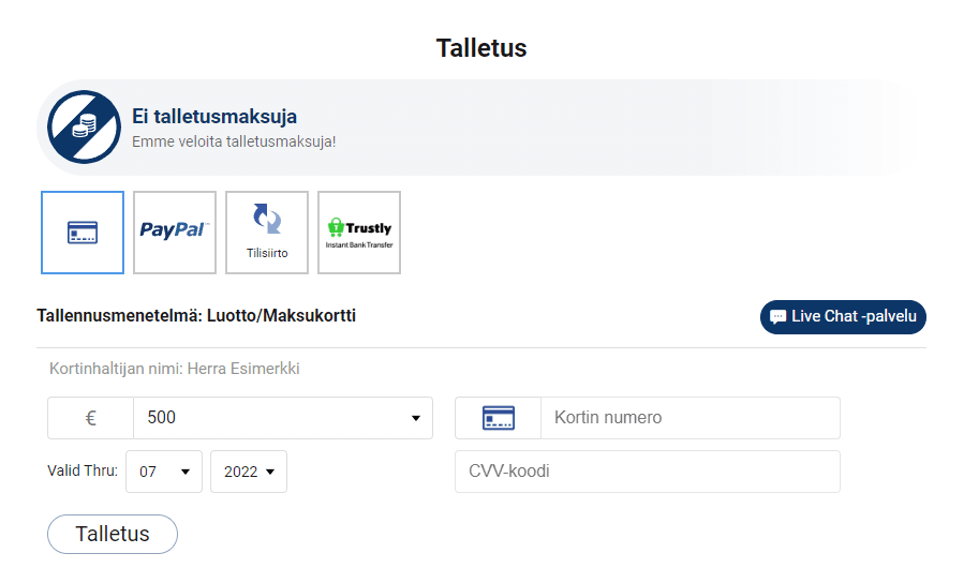The width and height of the screenshot is (964, 568).
Task: Select the Tilisiirto bank transfer option
Action: click(x=267, y=233)
